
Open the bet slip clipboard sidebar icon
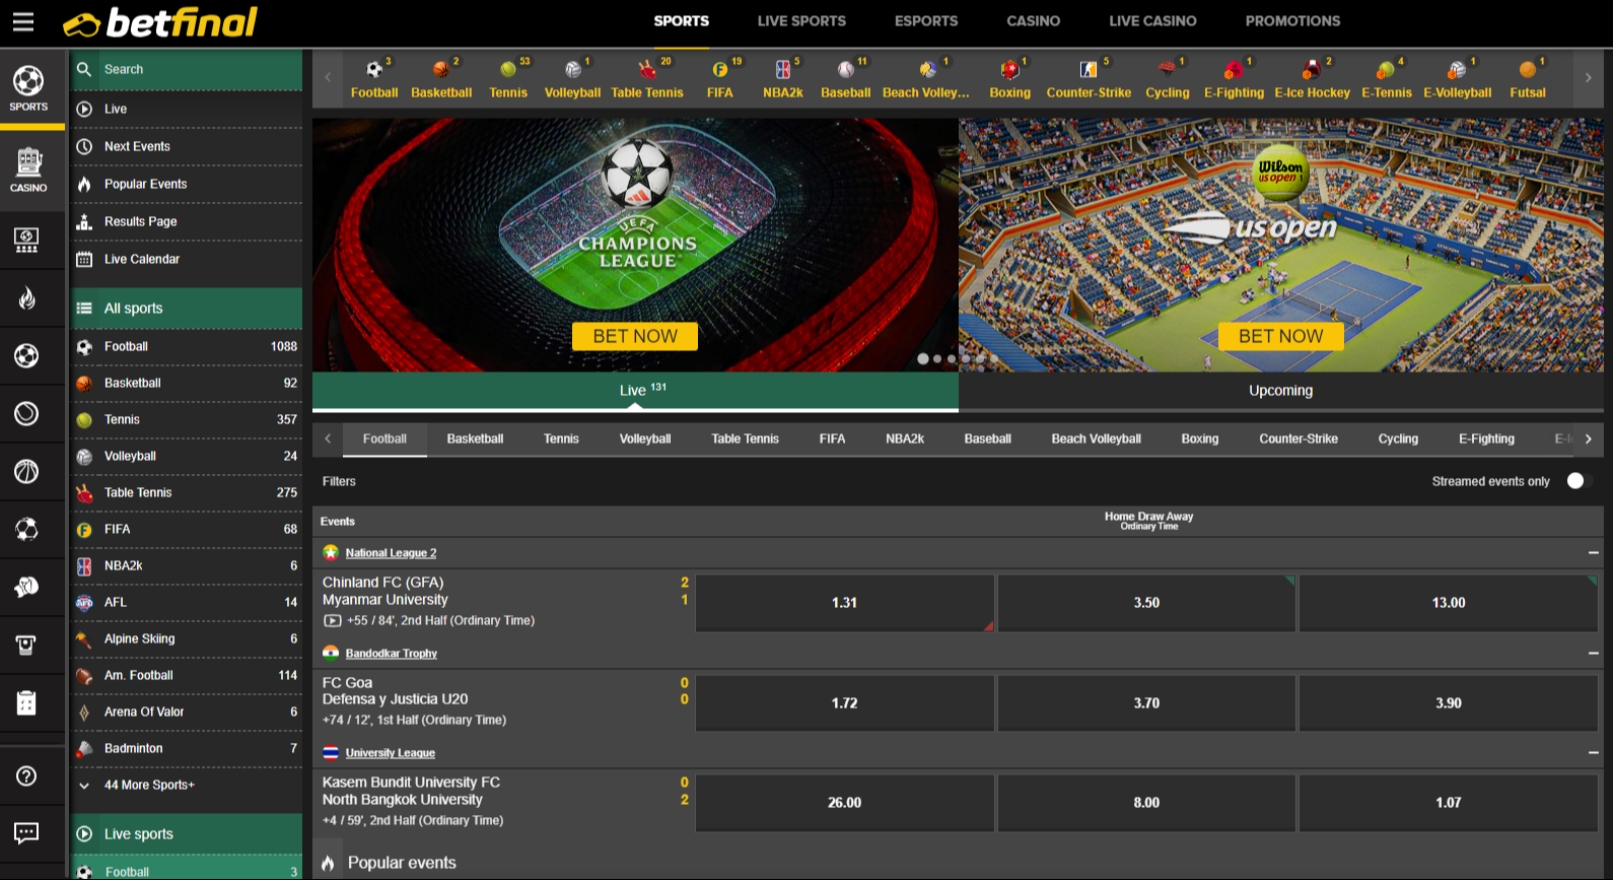click(27, 703)
